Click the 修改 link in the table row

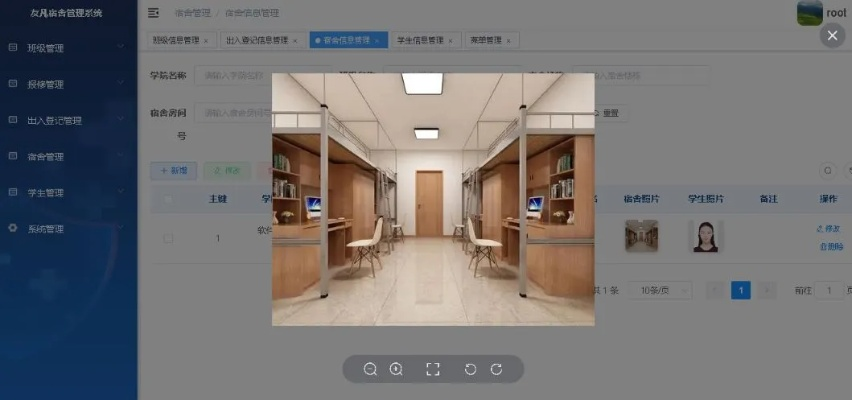[830, 229]
